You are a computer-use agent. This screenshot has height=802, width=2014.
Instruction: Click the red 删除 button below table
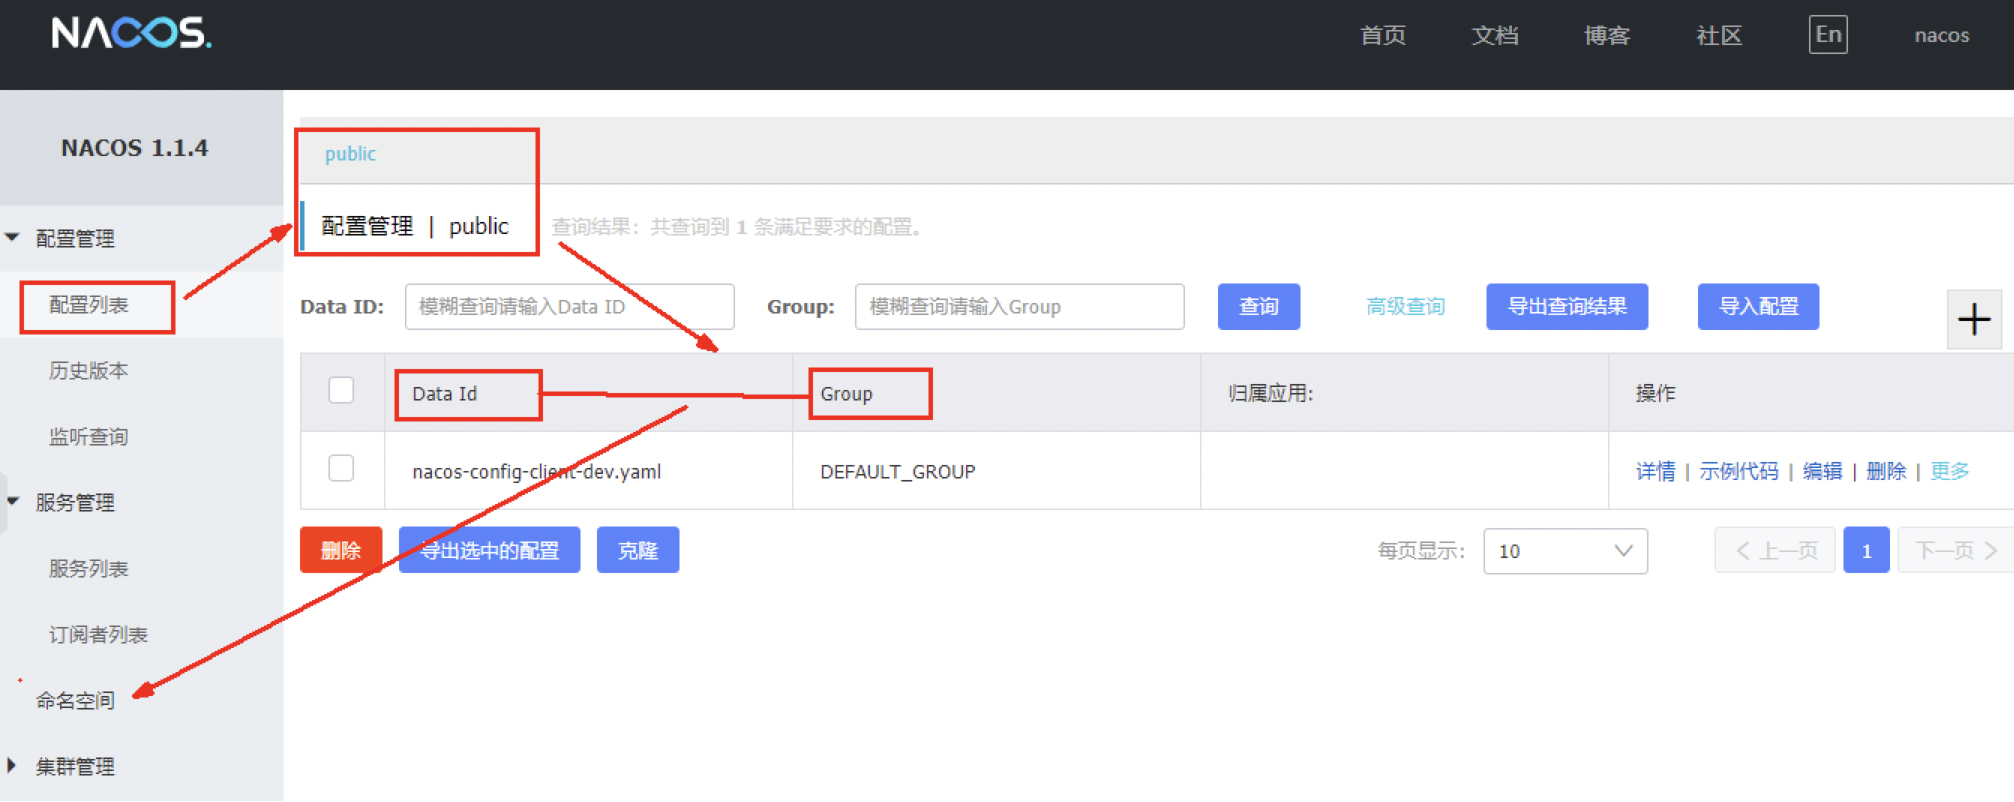tap(340, 550)
